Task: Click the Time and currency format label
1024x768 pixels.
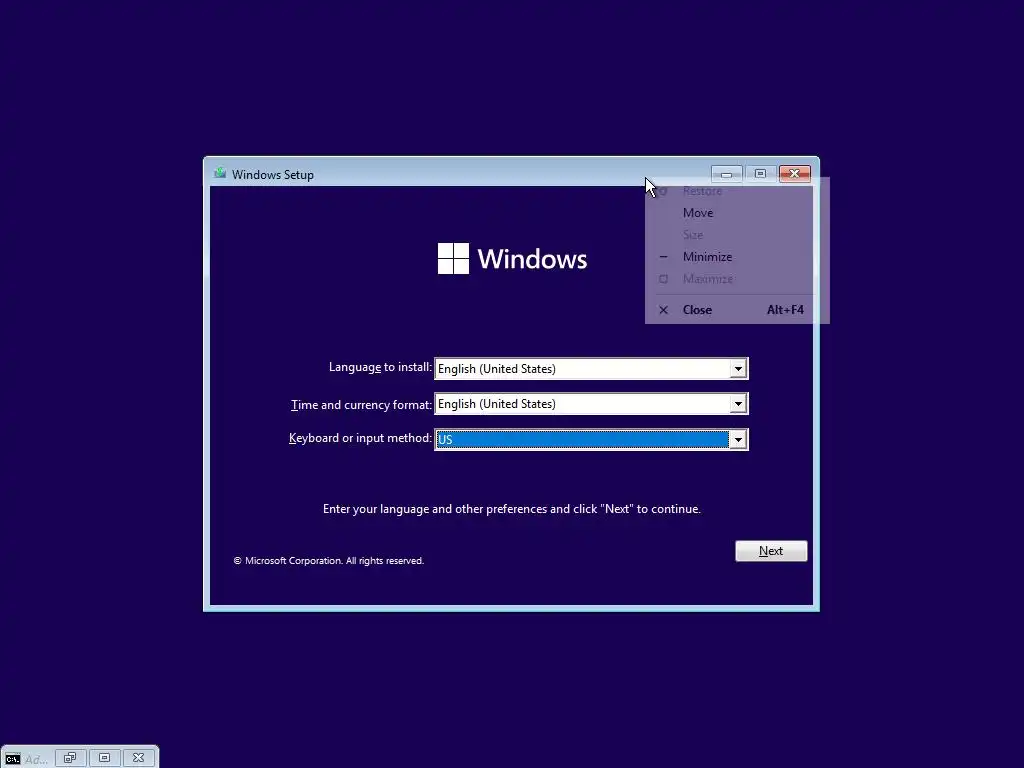Action: pos(361,405)
